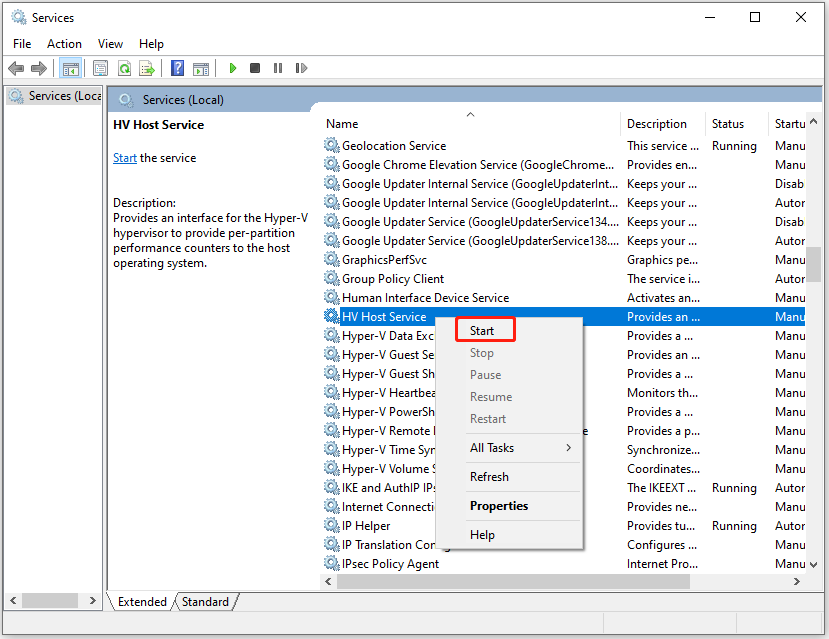
Task: Click the Back arrow in the toolbar
Action: click(x=16, y=68)
